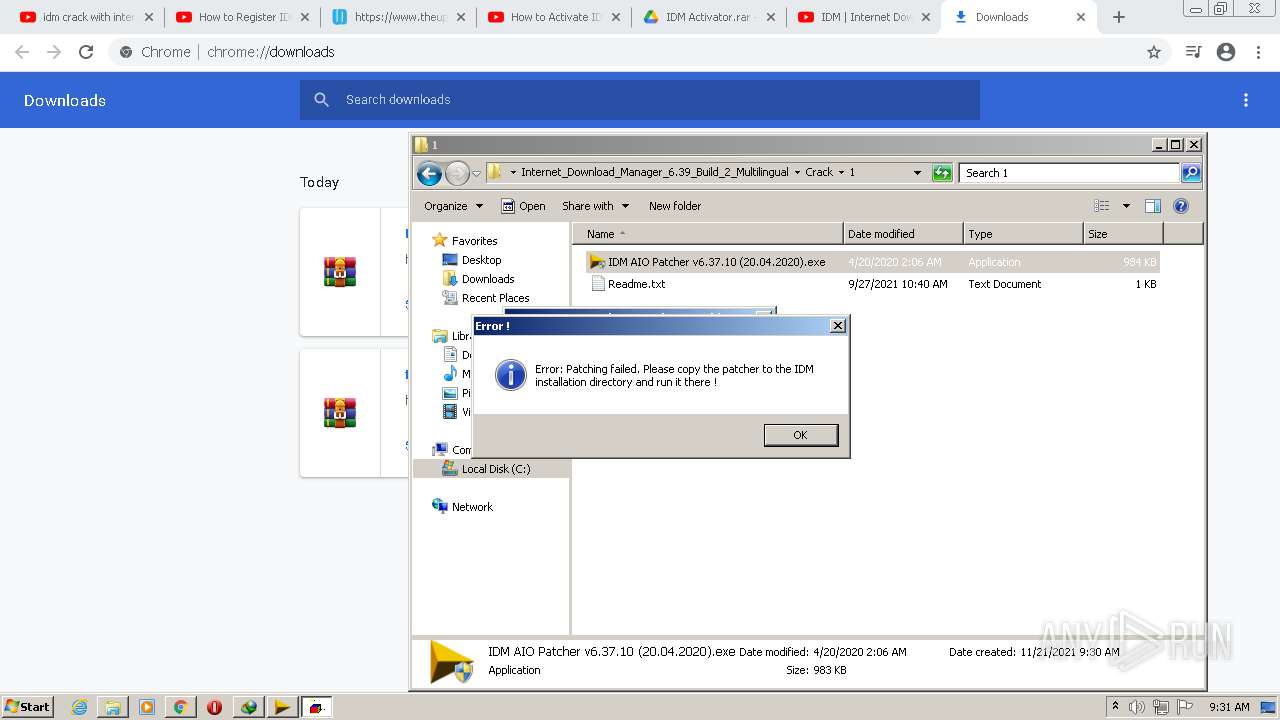Screen dimensions: 1280x720
Task: Click the blue info icon in Error dialog
Action: pyautogui.click(x=511, y=375)
